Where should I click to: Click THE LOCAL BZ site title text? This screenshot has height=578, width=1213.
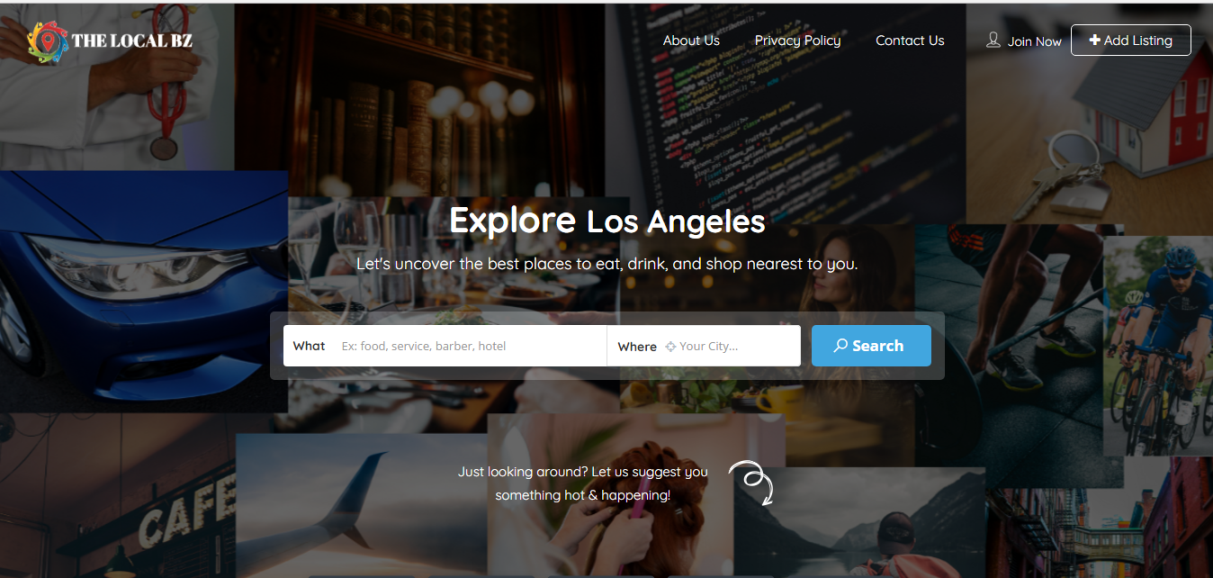[132, 42]
